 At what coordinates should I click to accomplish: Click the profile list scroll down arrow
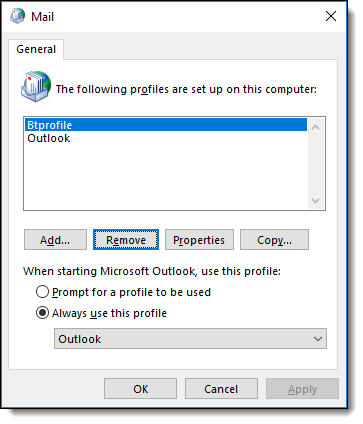point(315,201)
